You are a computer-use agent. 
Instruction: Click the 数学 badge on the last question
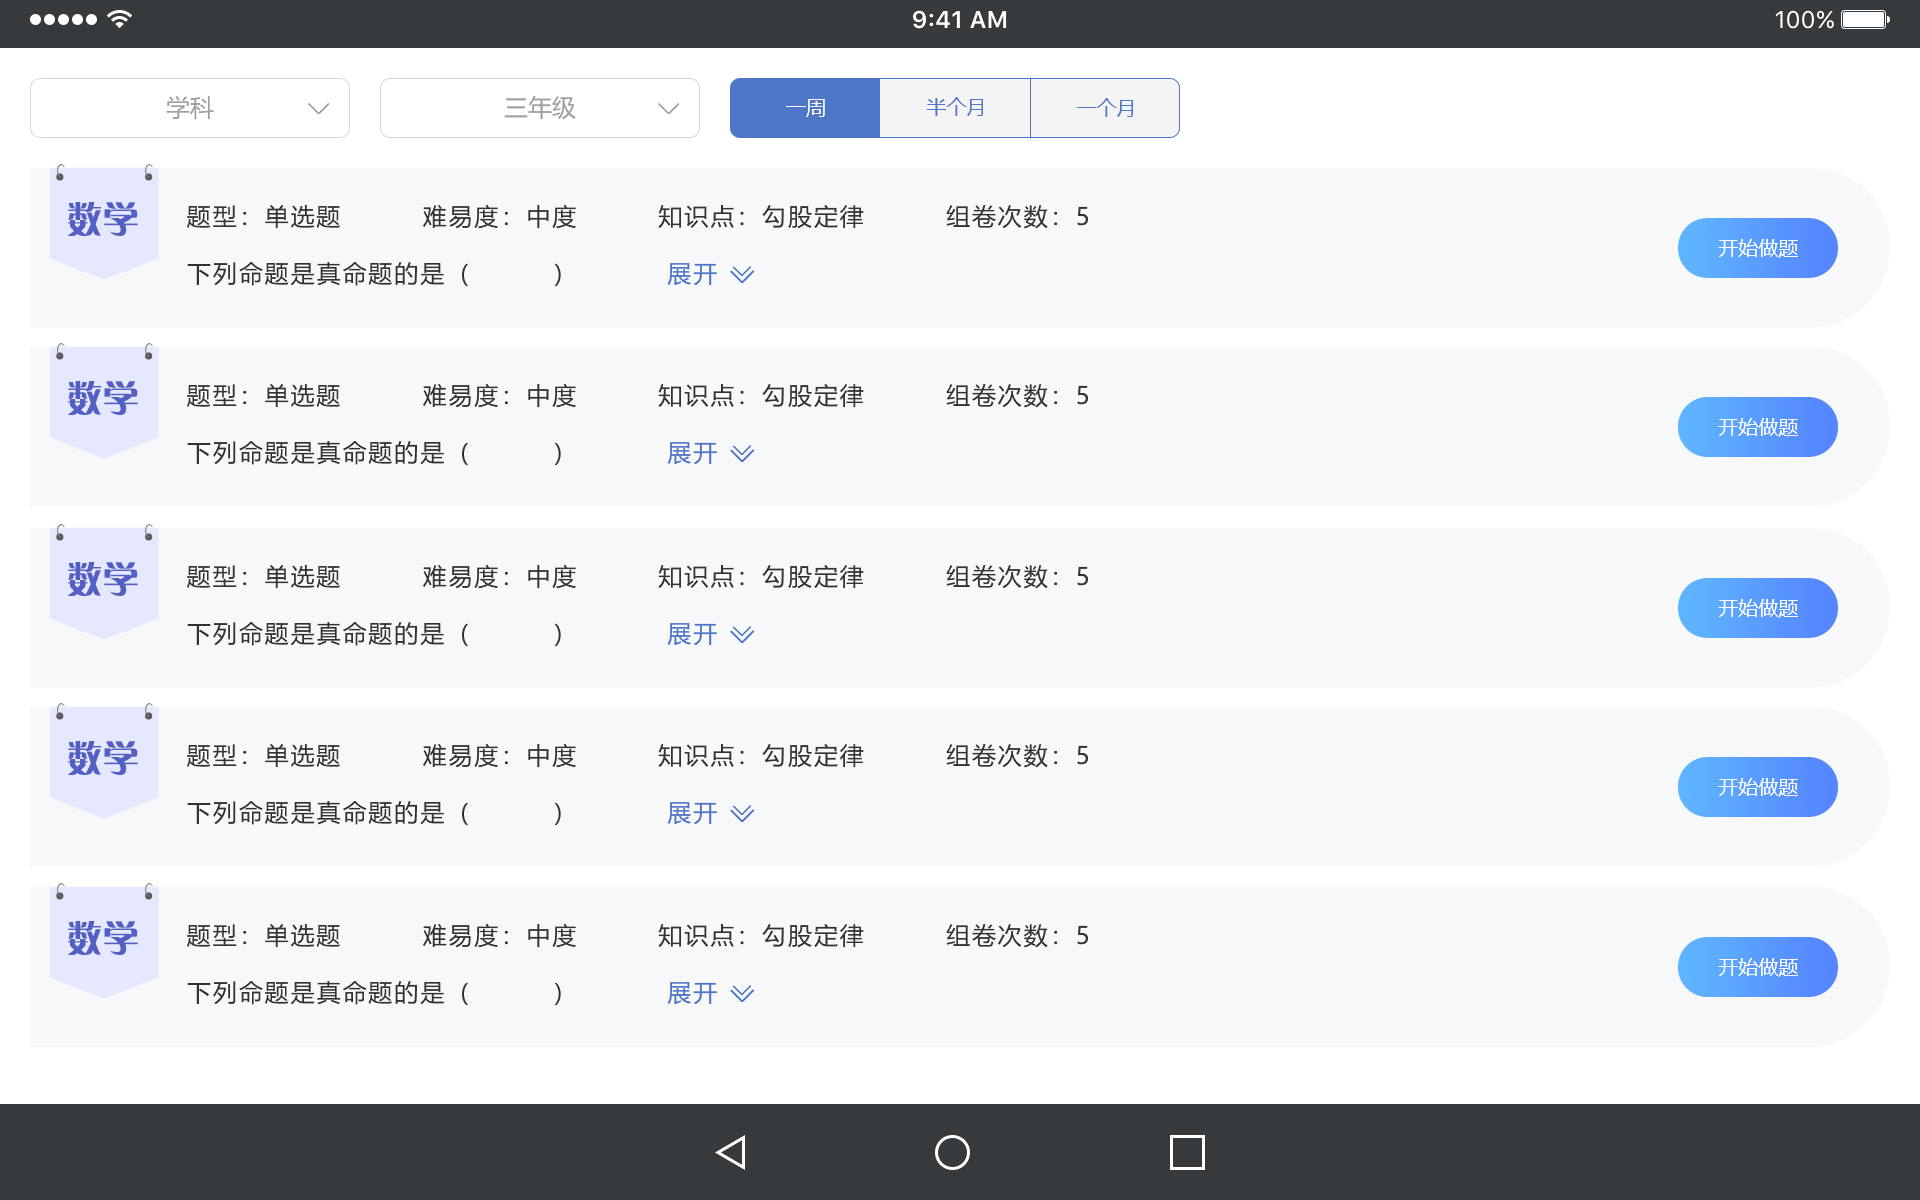pos(103,939)
